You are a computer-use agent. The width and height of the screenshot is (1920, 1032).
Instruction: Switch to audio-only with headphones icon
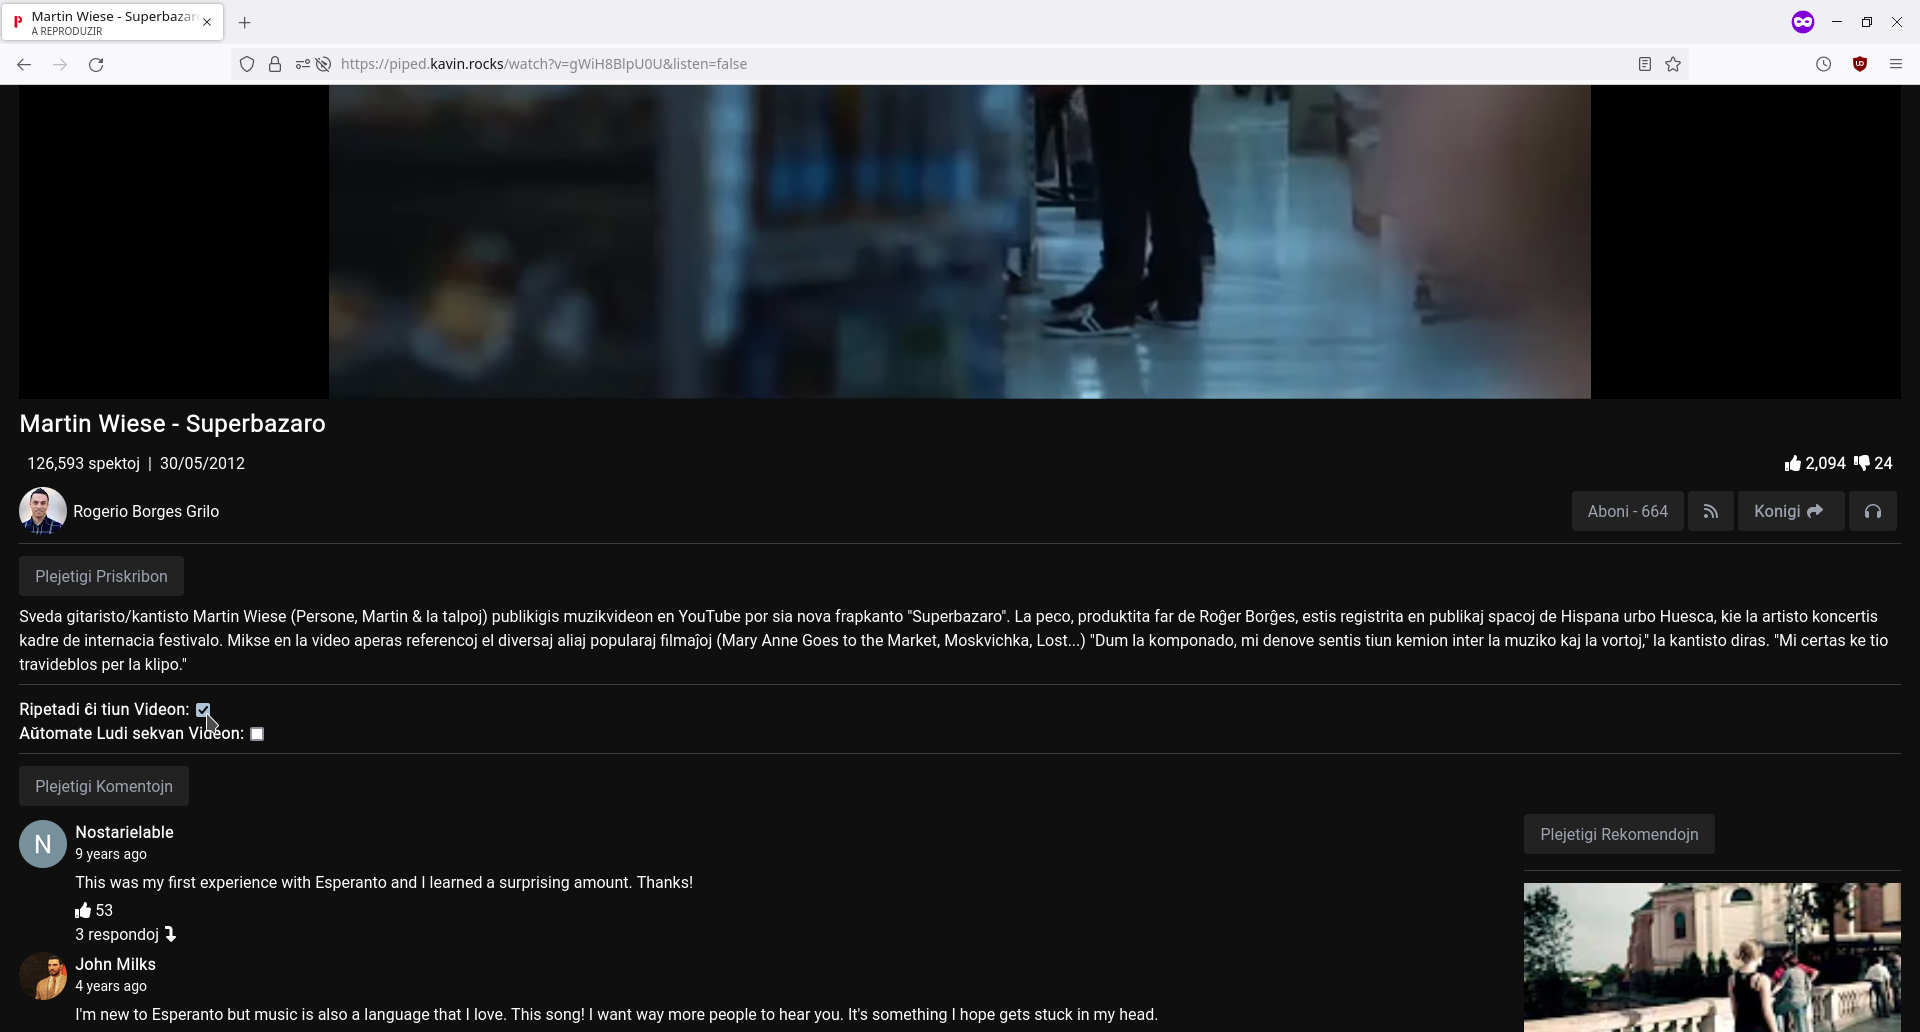1872,511
